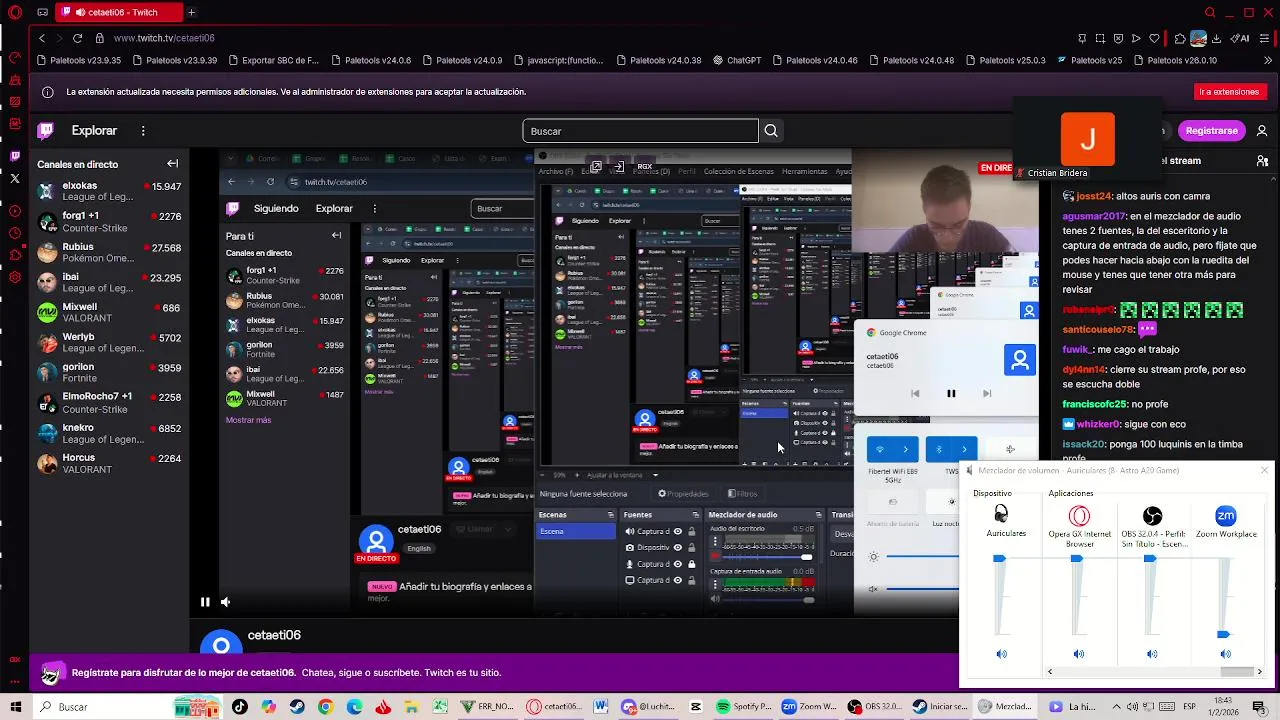Mute Zoom Workplace in volume mixer

click(1225, 654)
